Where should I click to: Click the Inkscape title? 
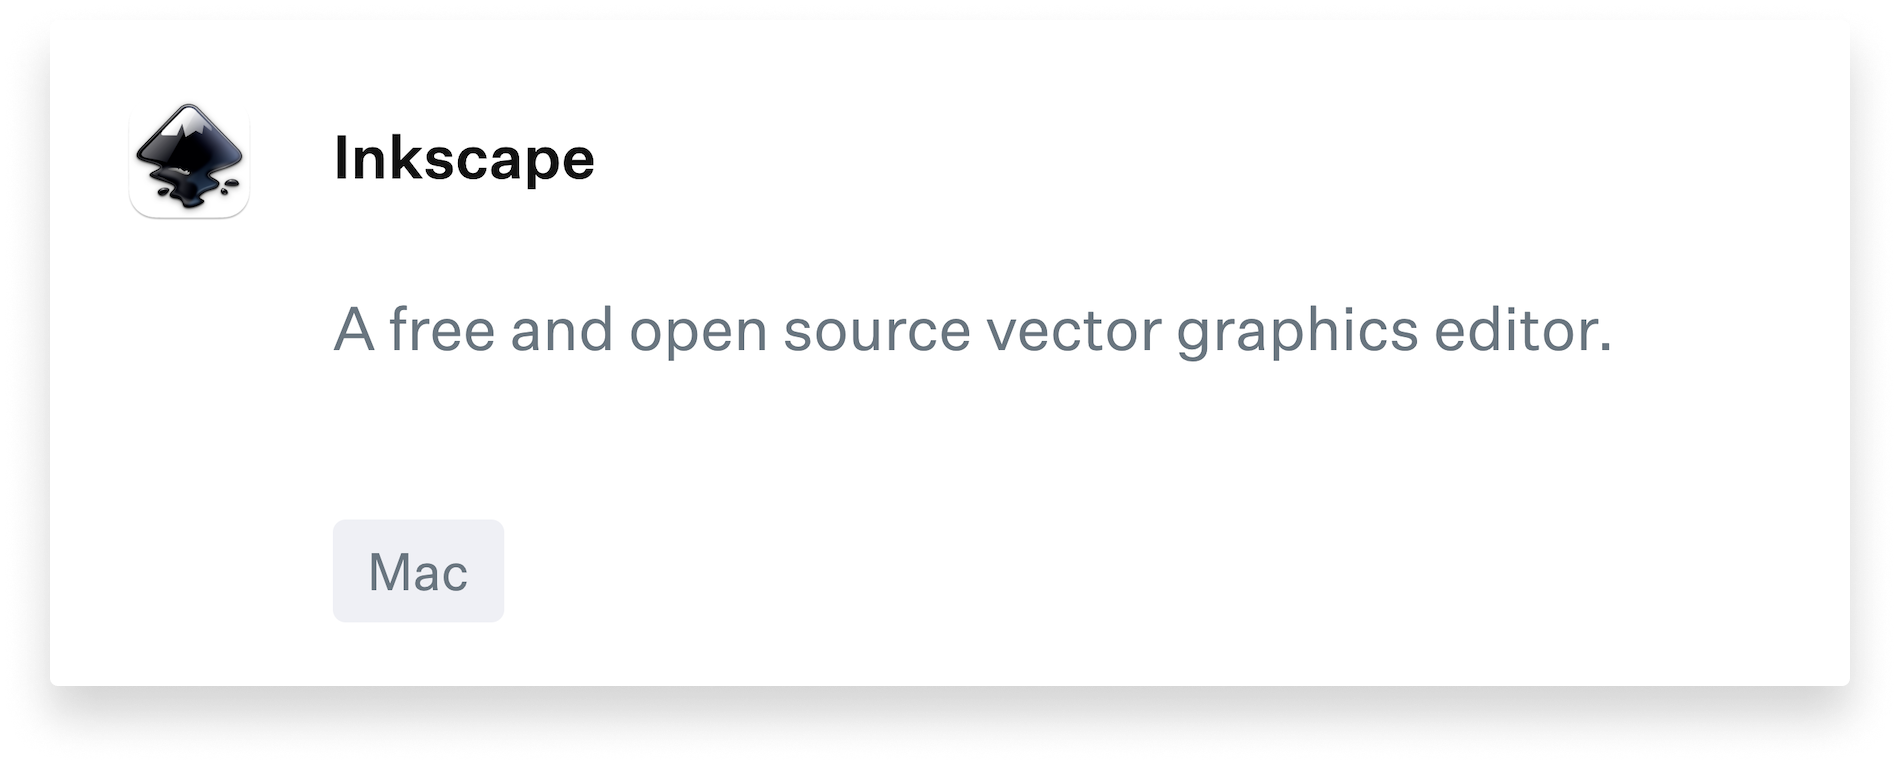(x=464, y=159)
